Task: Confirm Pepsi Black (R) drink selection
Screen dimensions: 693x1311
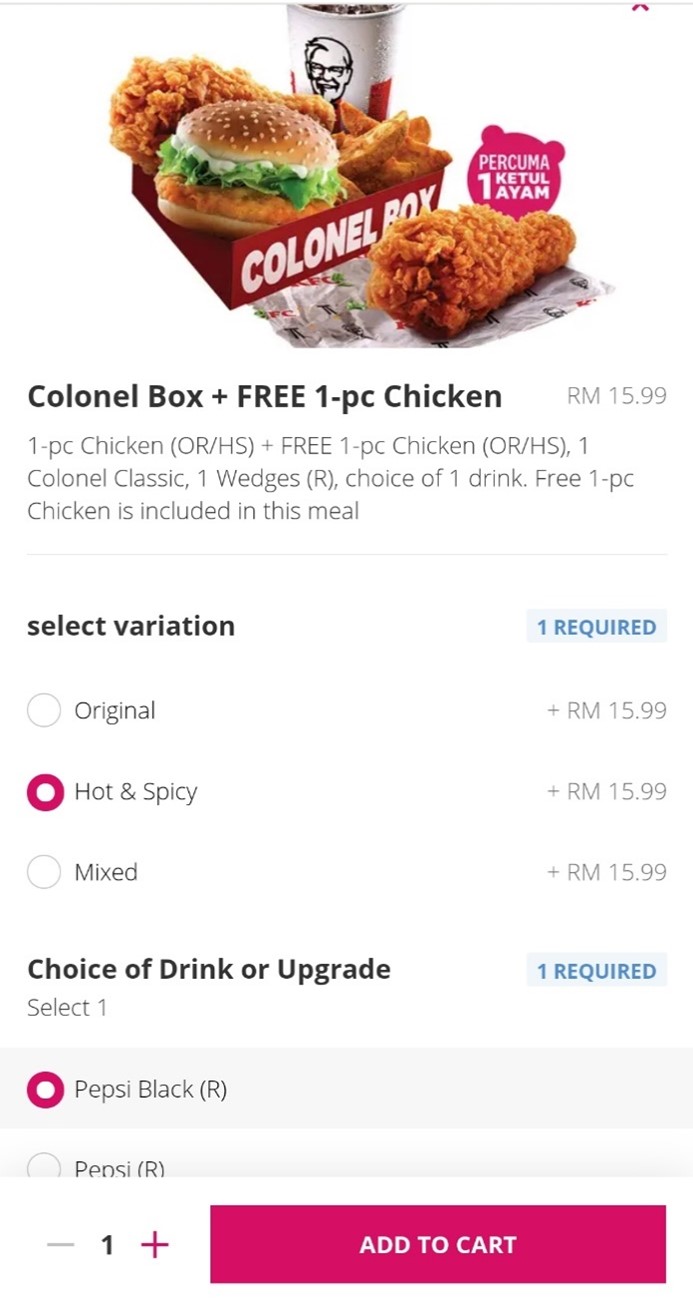Action: tap(44, 1089)
